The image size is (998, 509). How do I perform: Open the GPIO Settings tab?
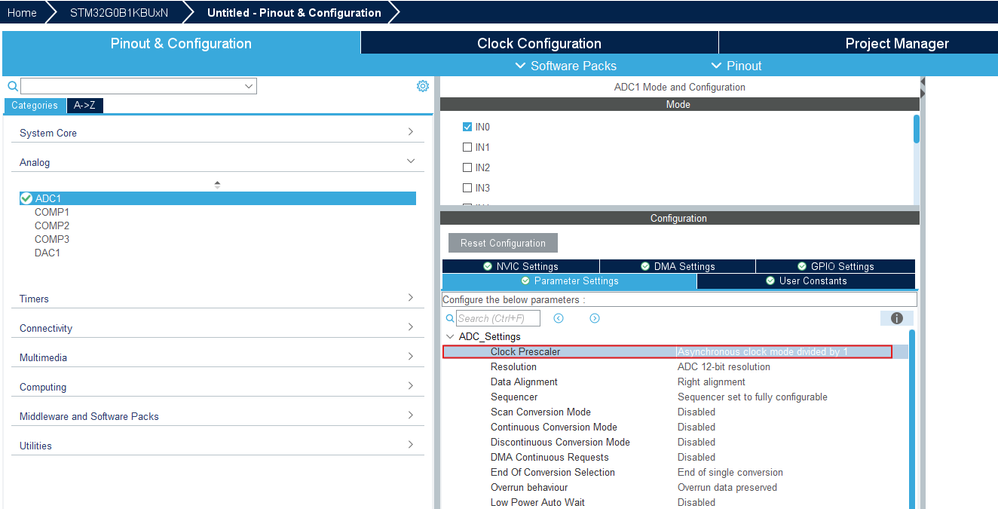(835, 267)
